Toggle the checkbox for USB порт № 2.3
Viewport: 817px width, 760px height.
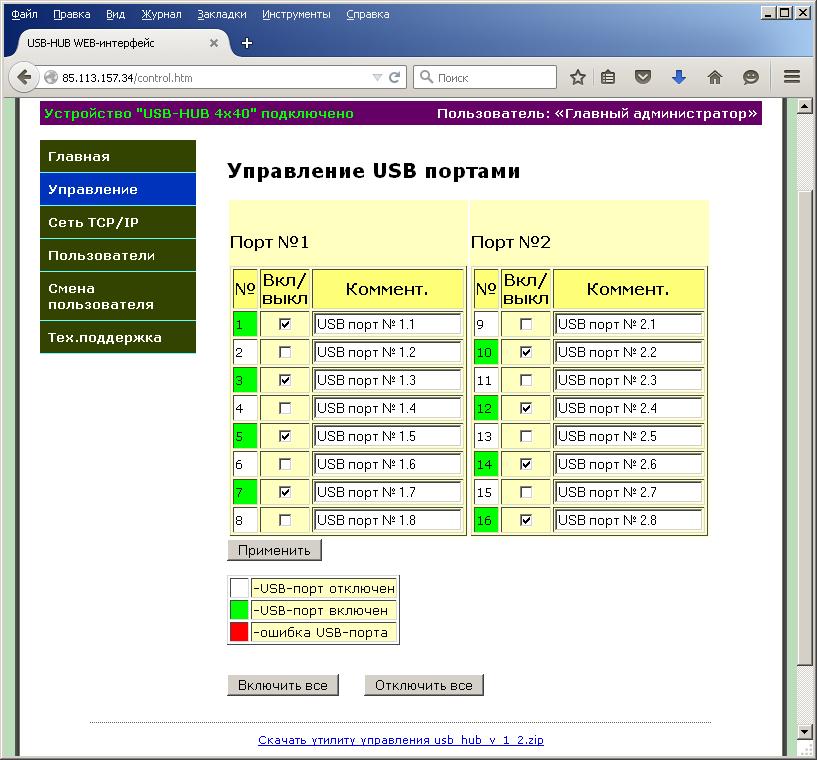click(526, 380)
